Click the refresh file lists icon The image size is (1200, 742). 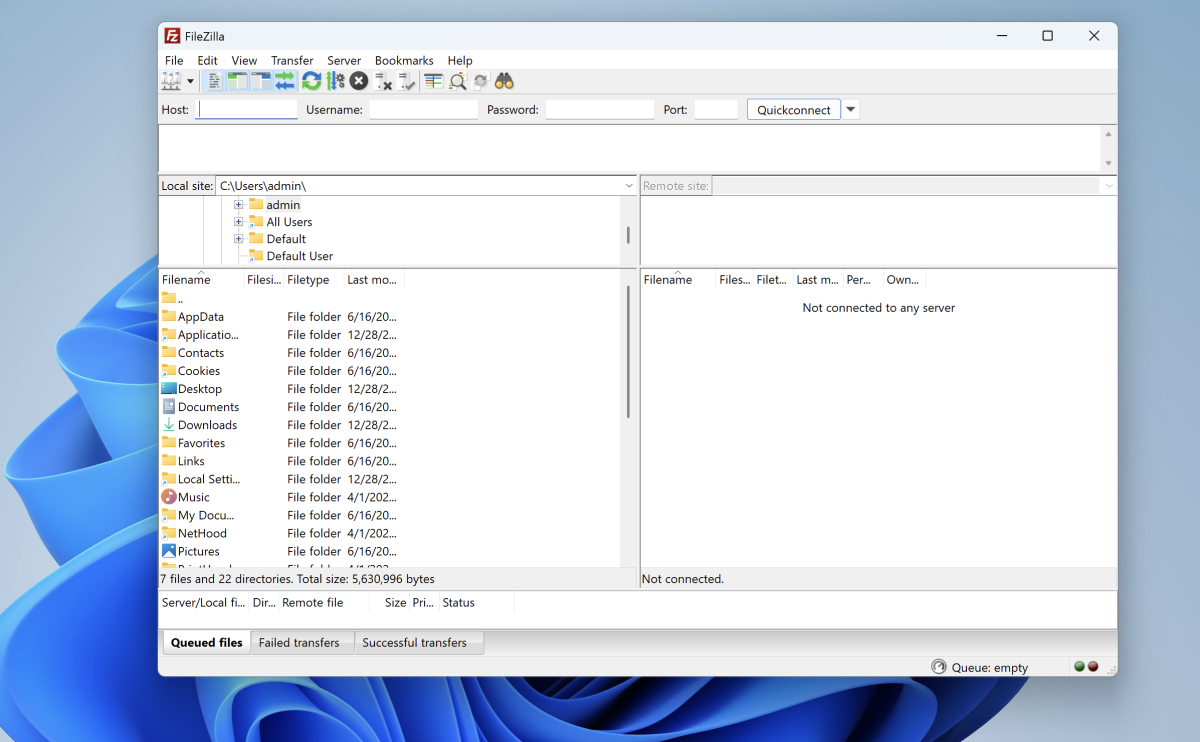311,81
